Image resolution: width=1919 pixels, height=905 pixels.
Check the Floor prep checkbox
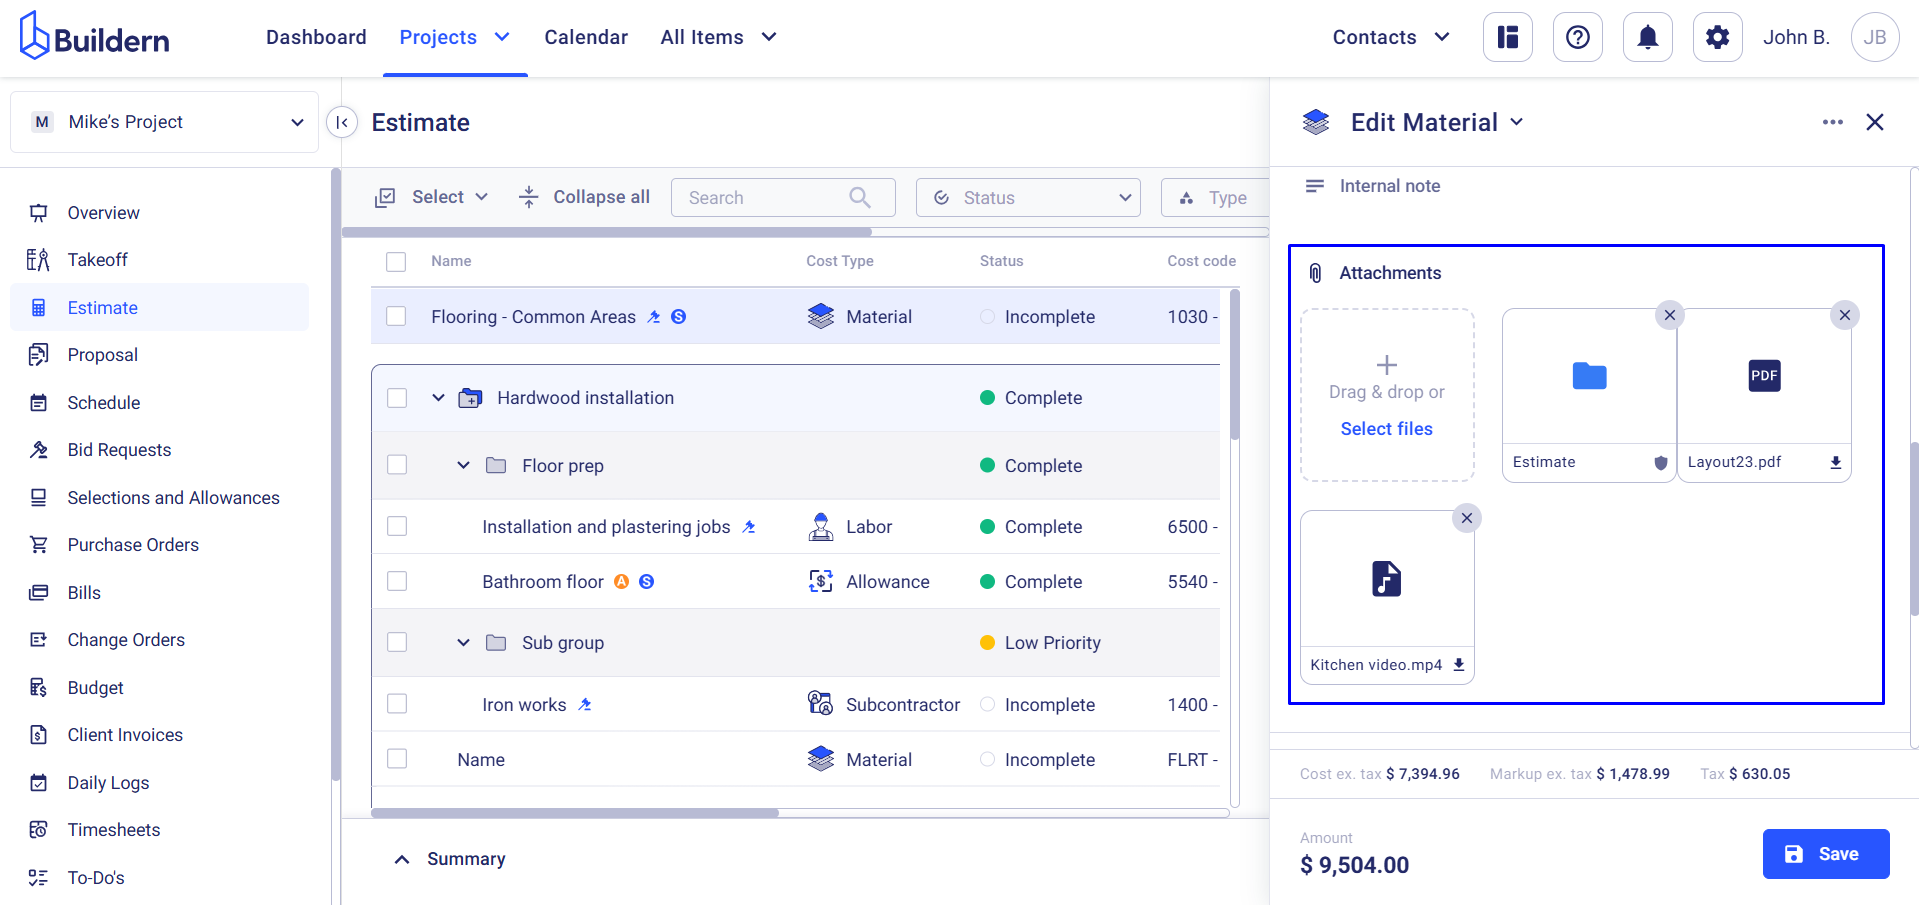tap(397, 465)
